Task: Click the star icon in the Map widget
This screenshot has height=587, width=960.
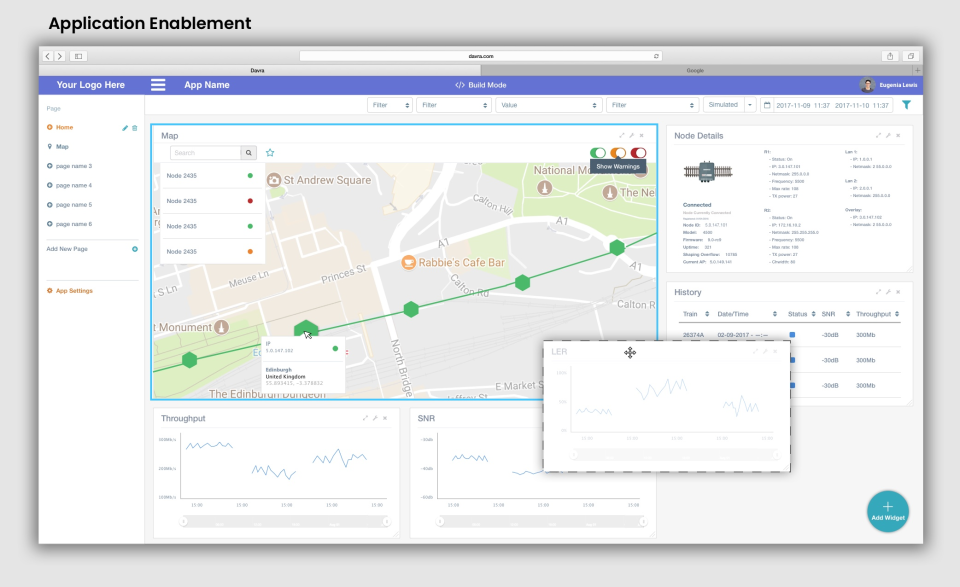Action: point(270,152)
